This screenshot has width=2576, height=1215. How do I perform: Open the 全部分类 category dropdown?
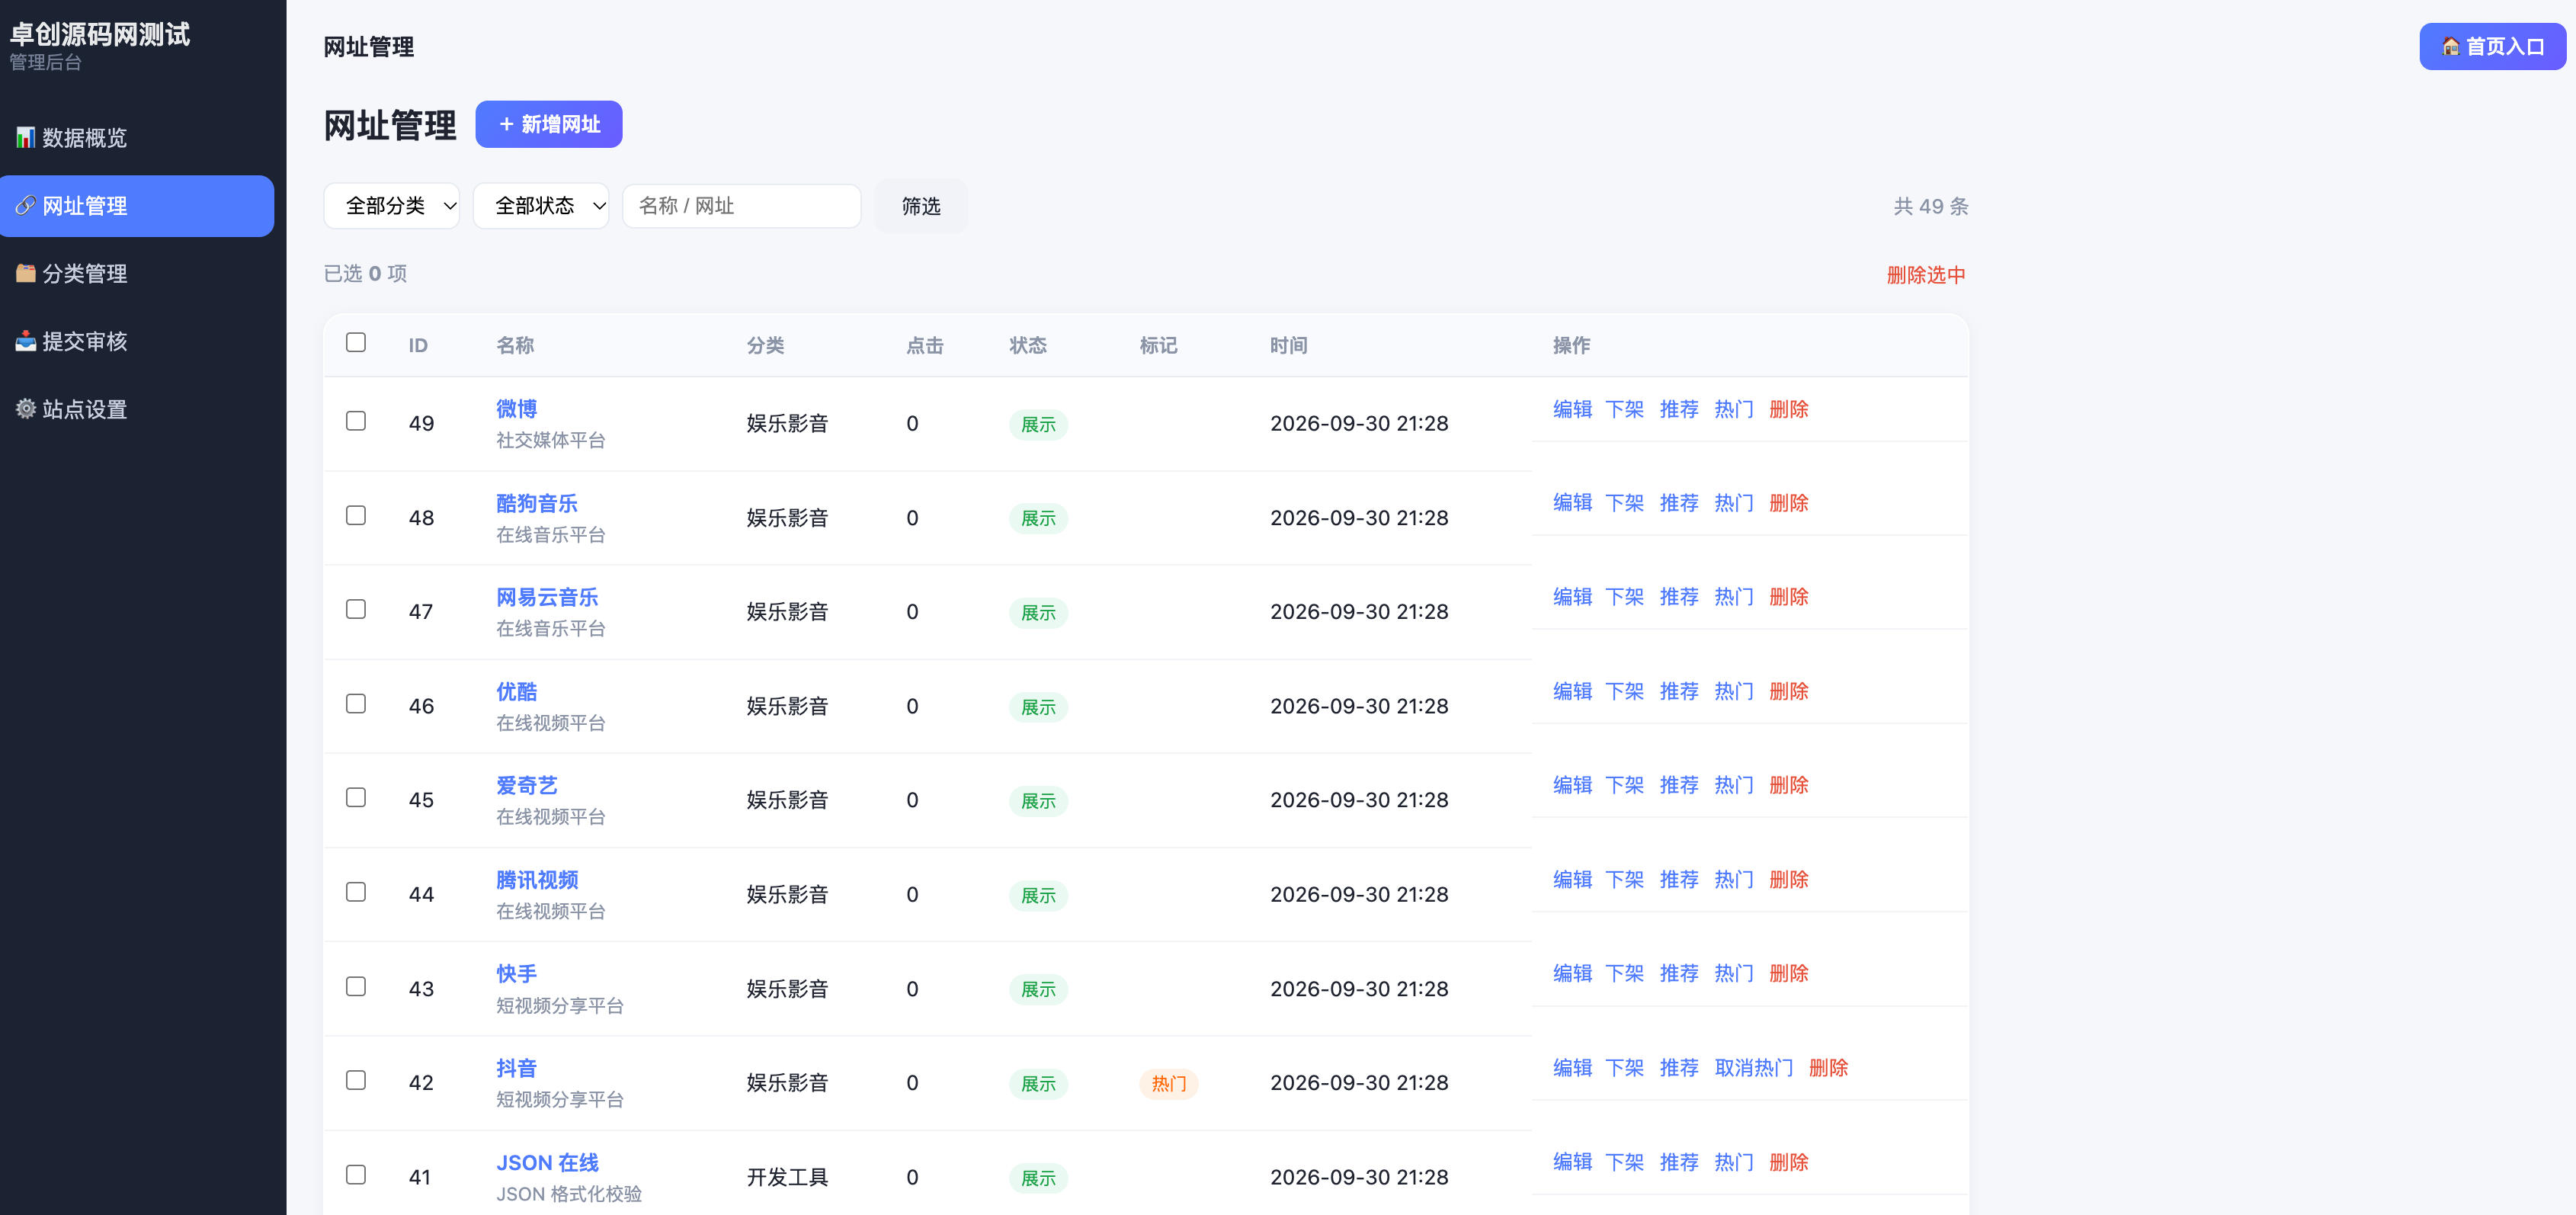[x=392, y=206]
